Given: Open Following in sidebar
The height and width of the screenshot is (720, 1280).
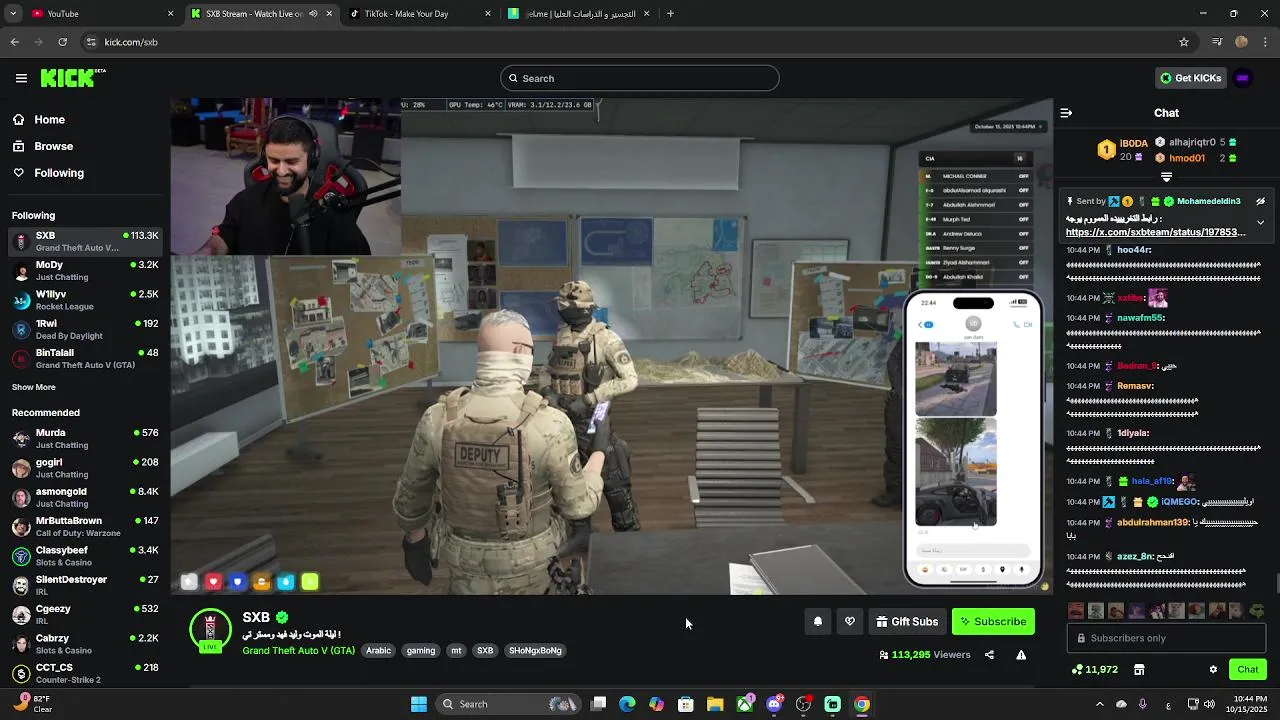Looking at the screenshot, I should point(48,173).
